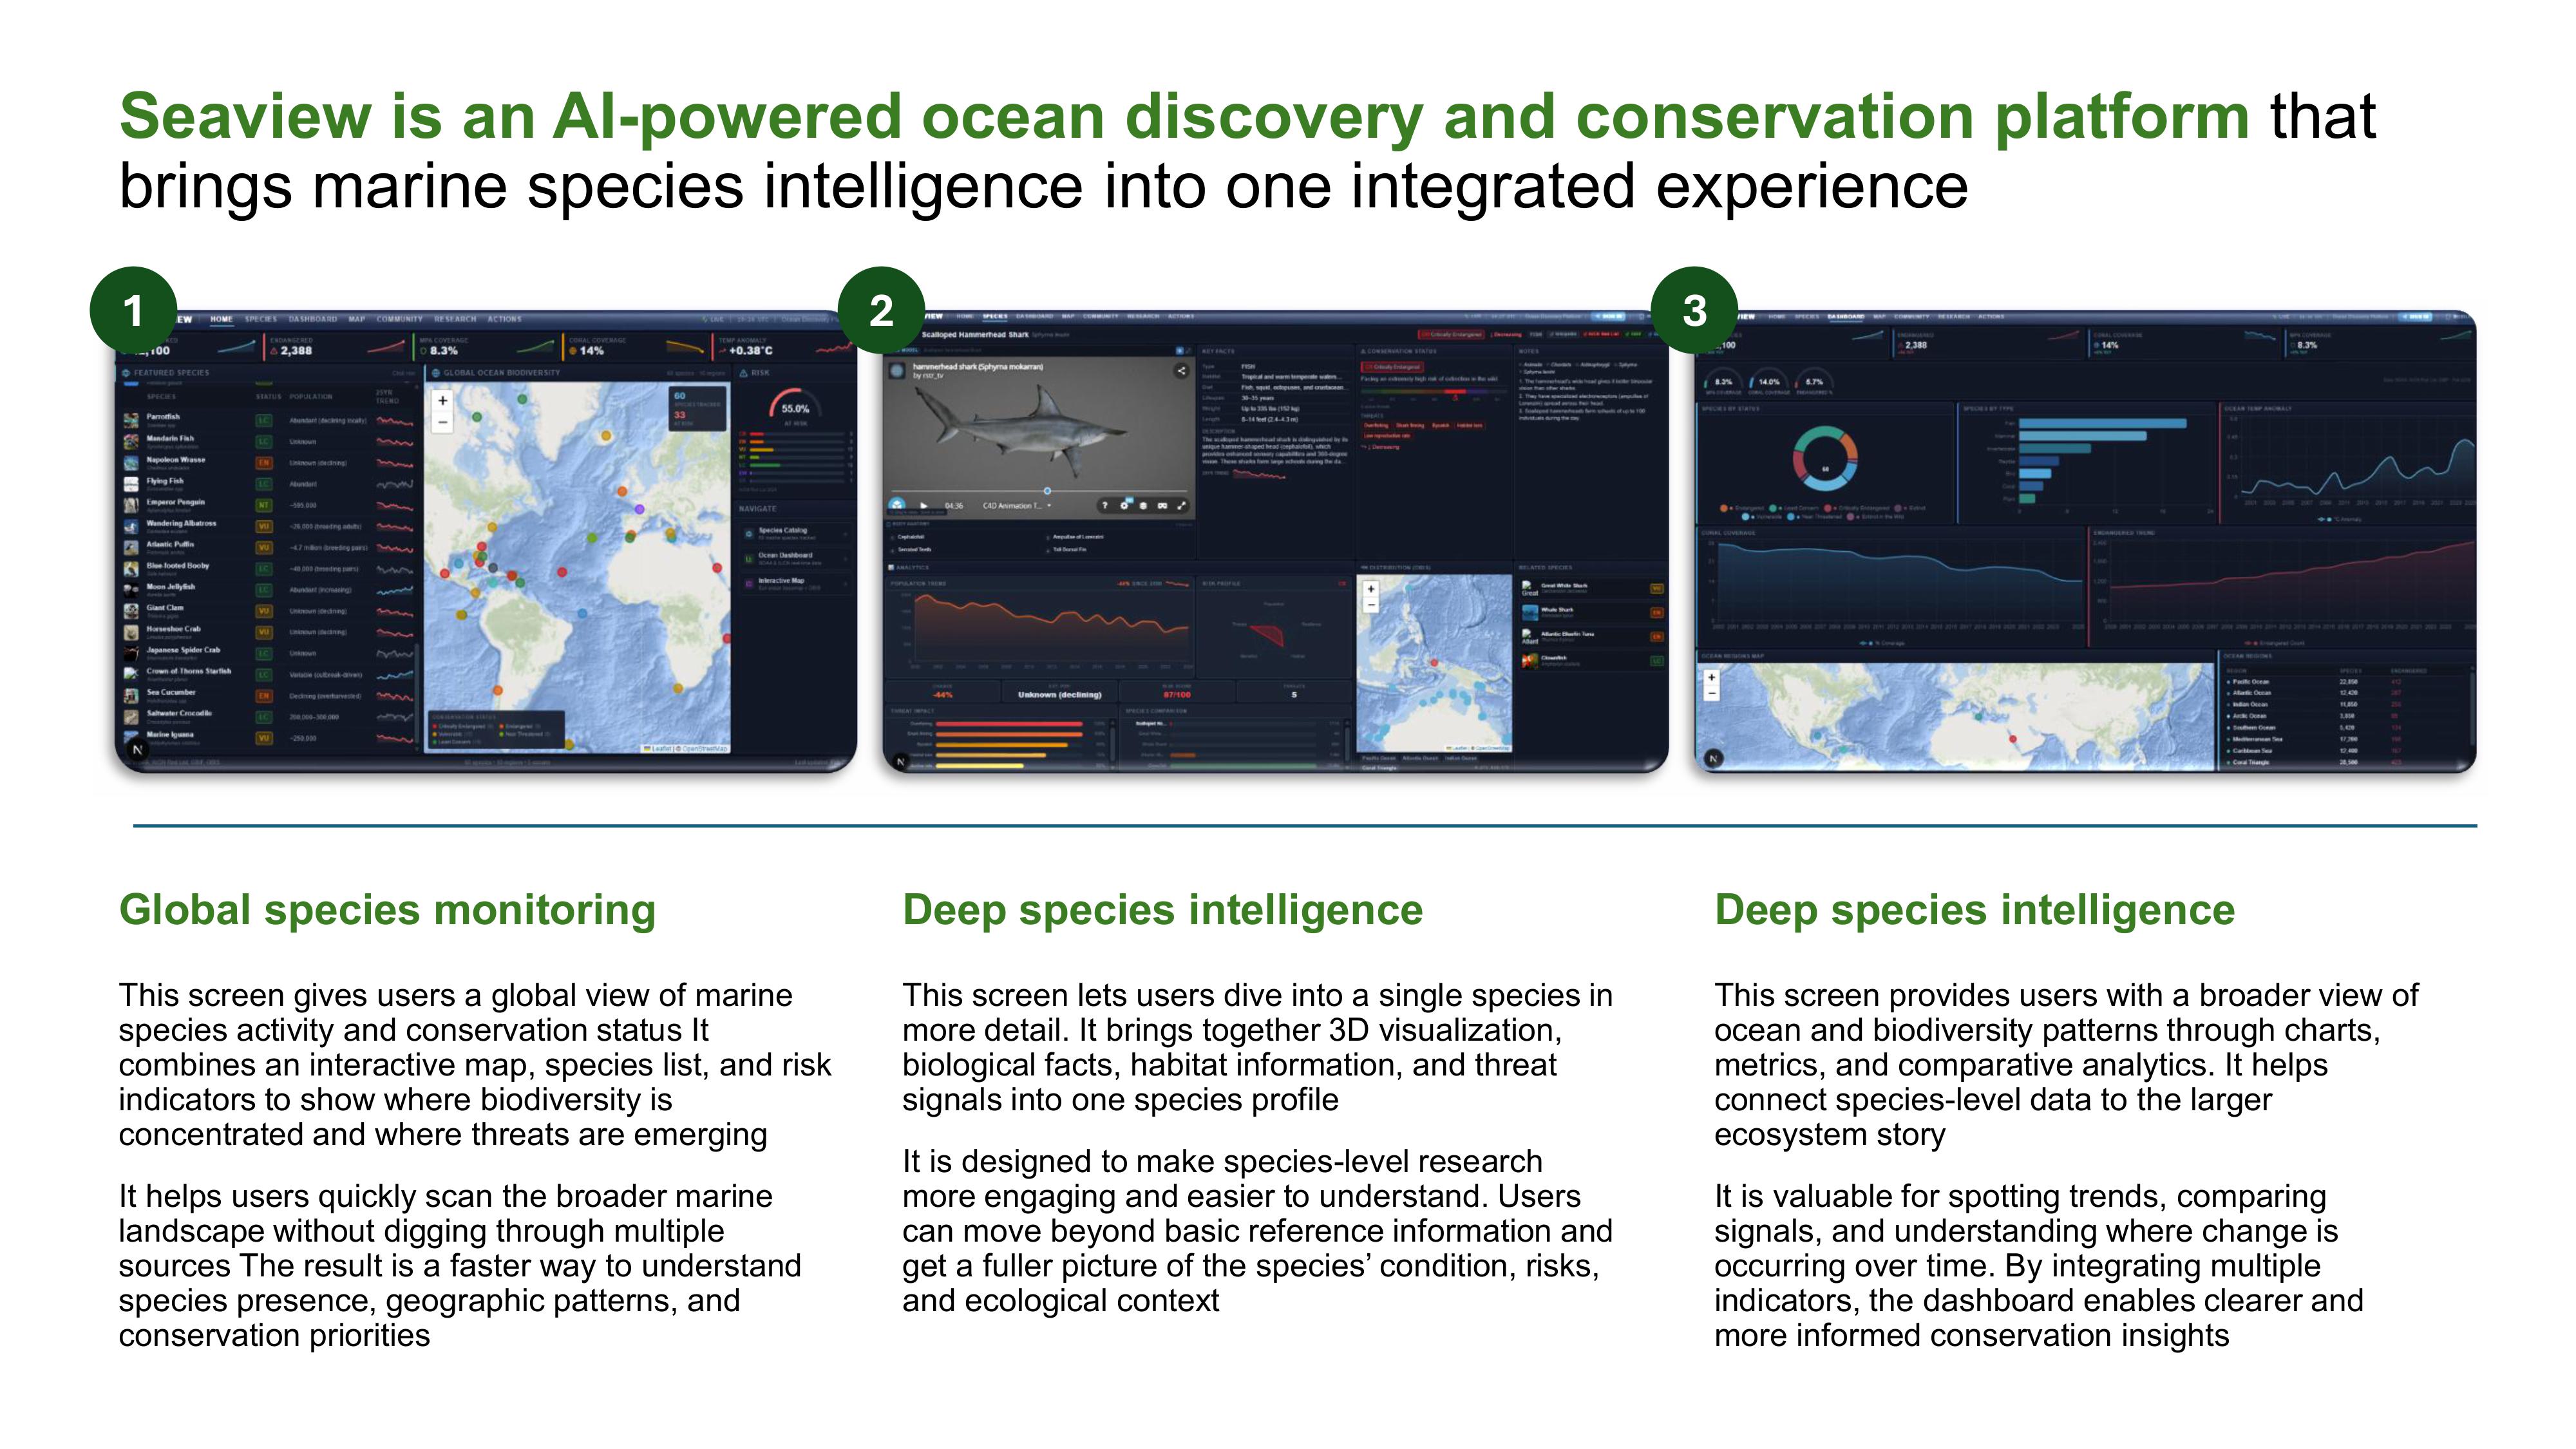The width and height of the screenshot is (2576, 1449).
Task: Open the SPECIES tab in first screenshot
Action: click(x=261, y=319)
